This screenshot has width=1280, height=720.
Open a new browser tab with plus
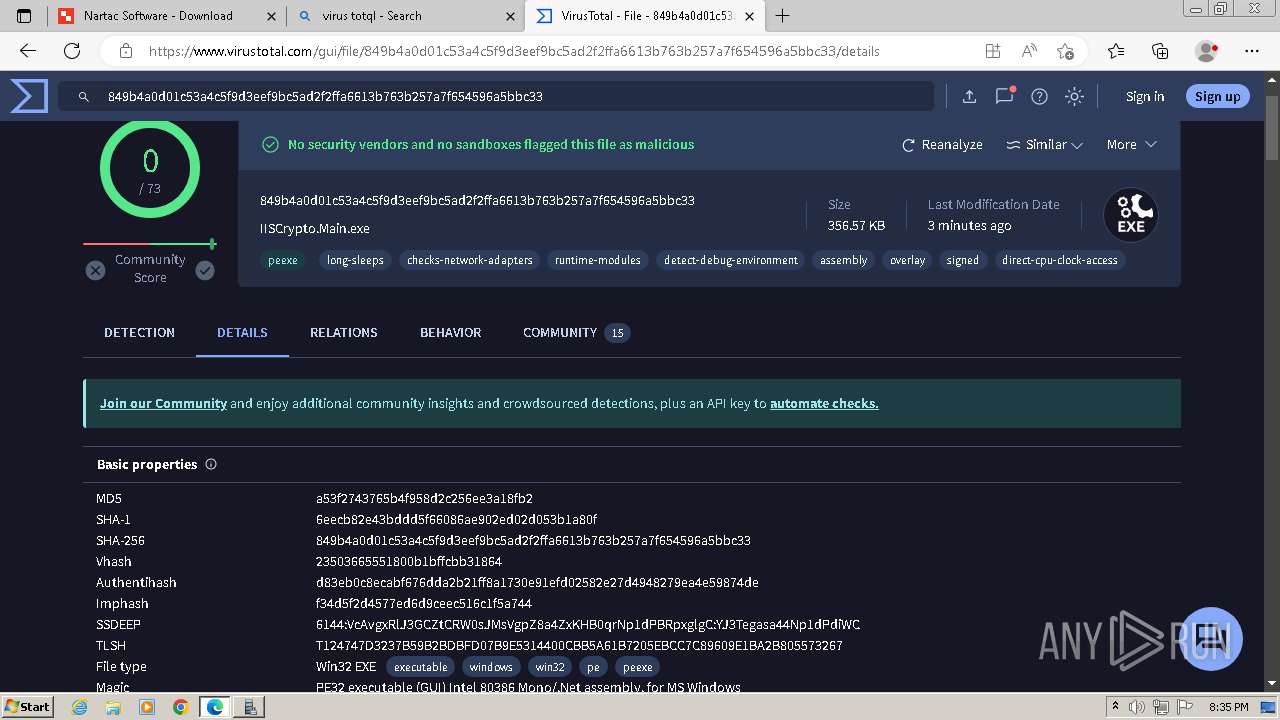pyautogui.click(x=782, y=16)
